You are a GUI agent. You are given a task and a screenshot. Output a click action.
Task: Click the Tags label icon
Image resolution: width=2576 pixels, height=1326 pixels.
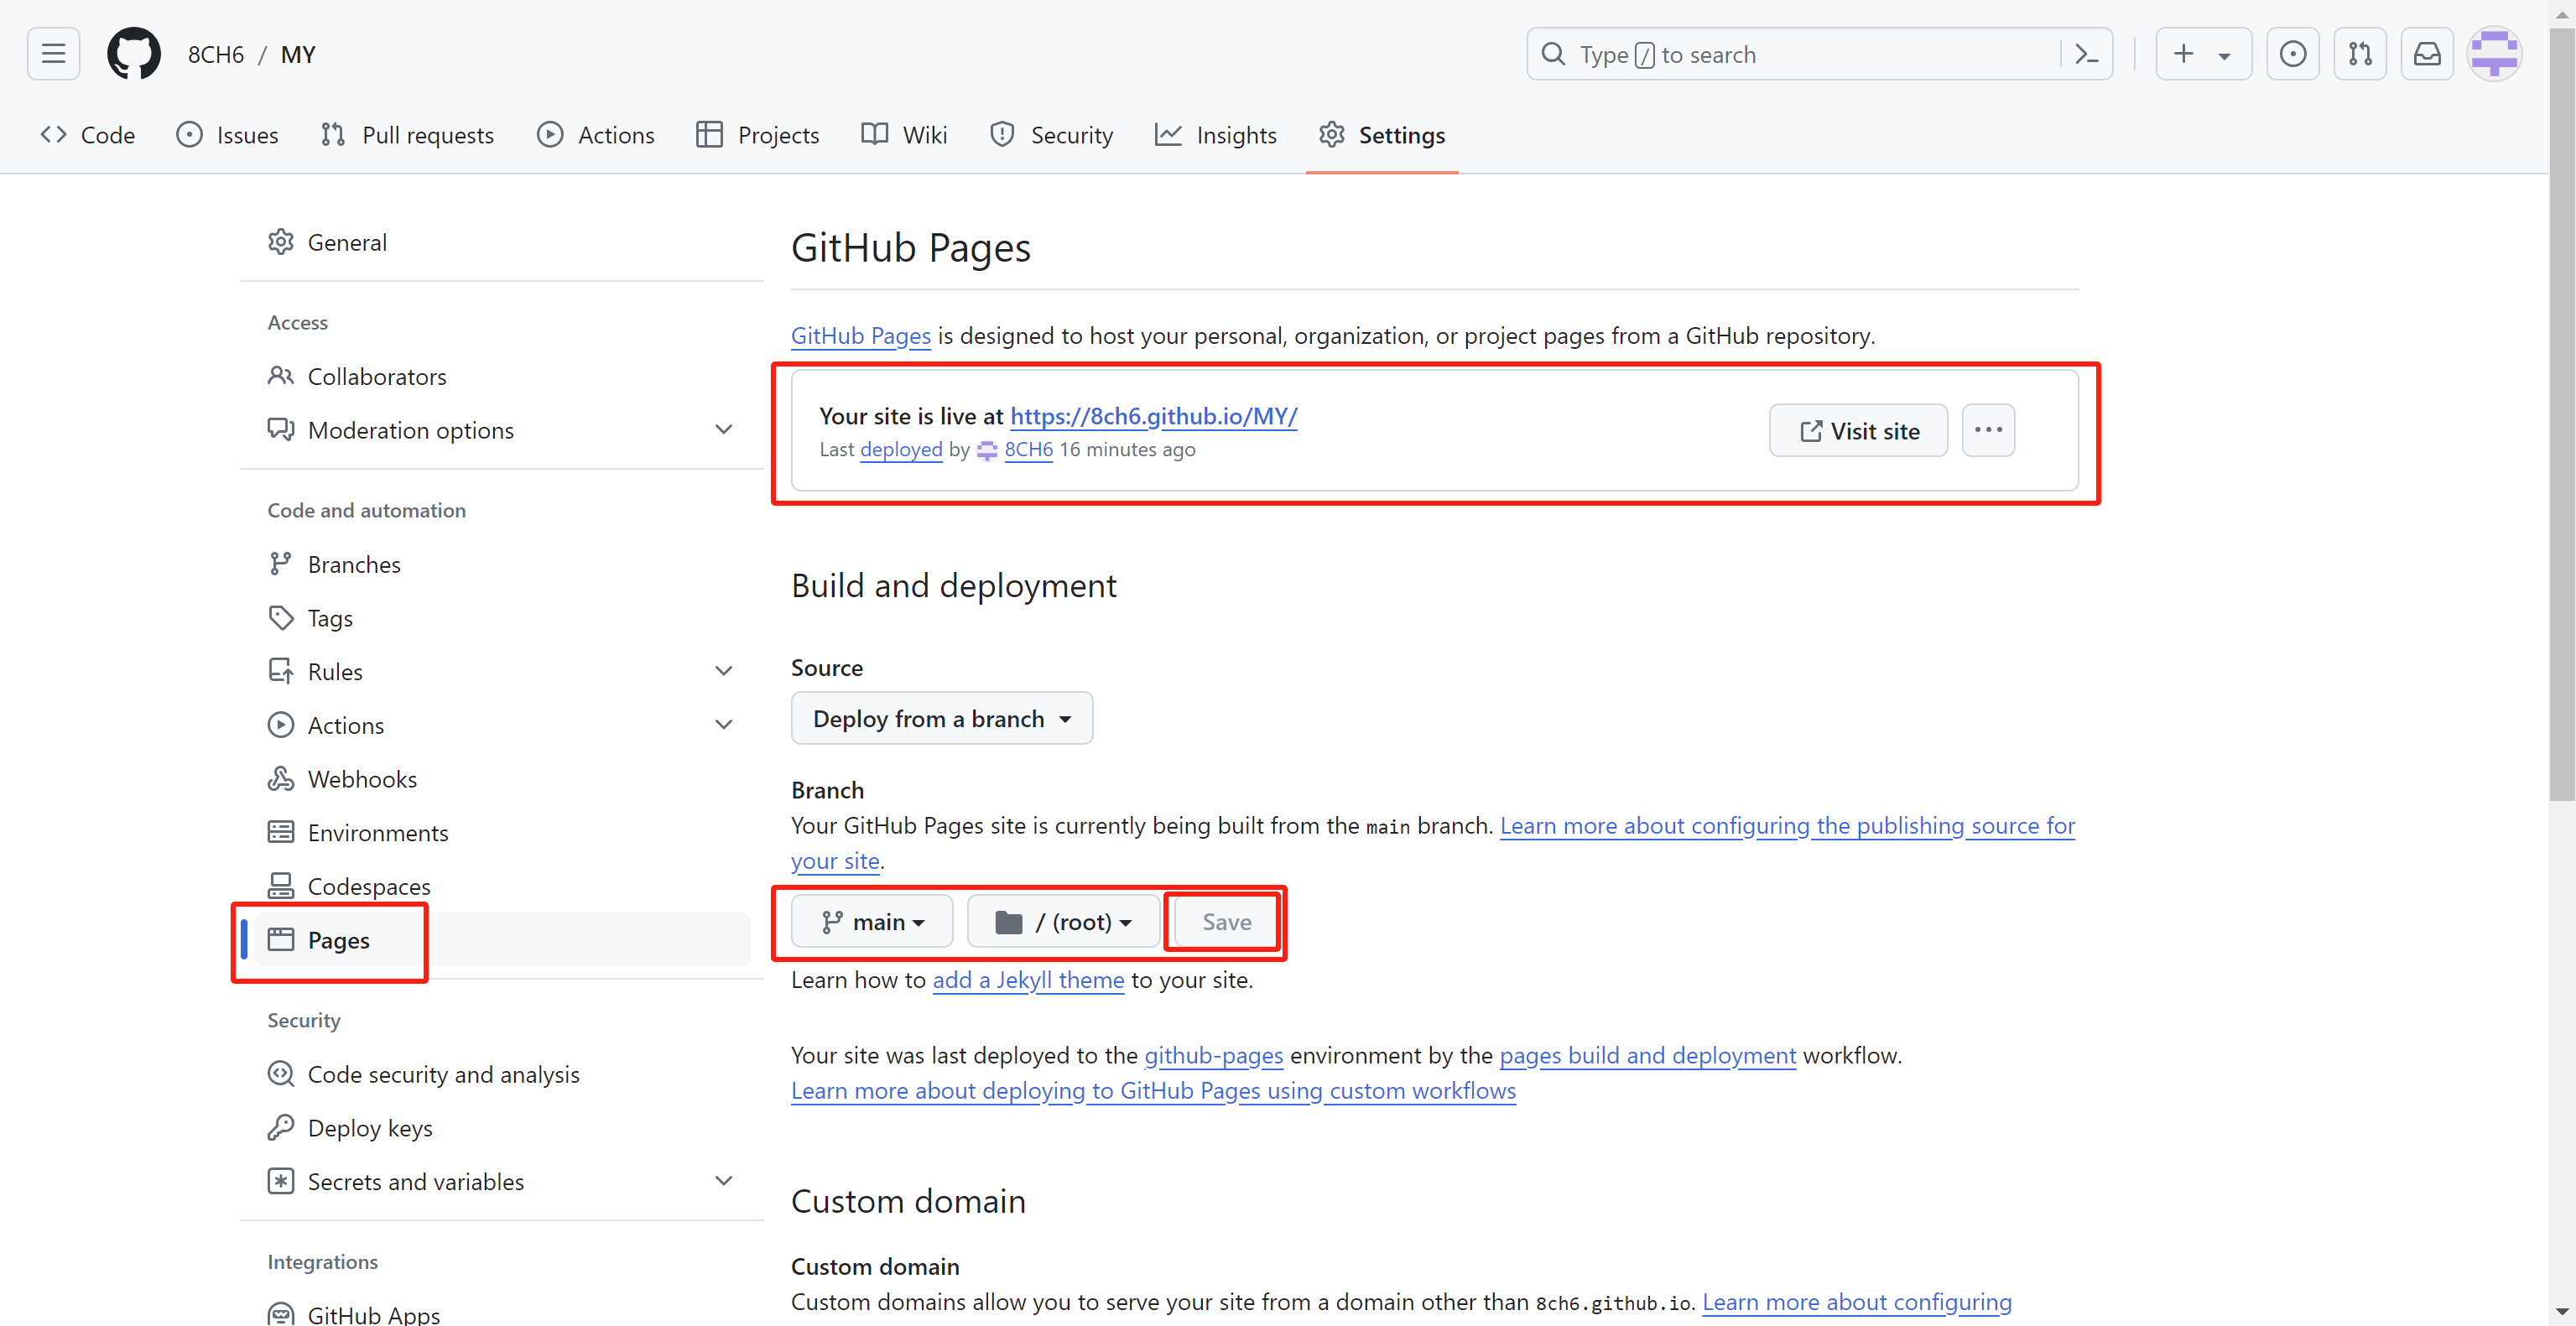click(x=281, y=618)
